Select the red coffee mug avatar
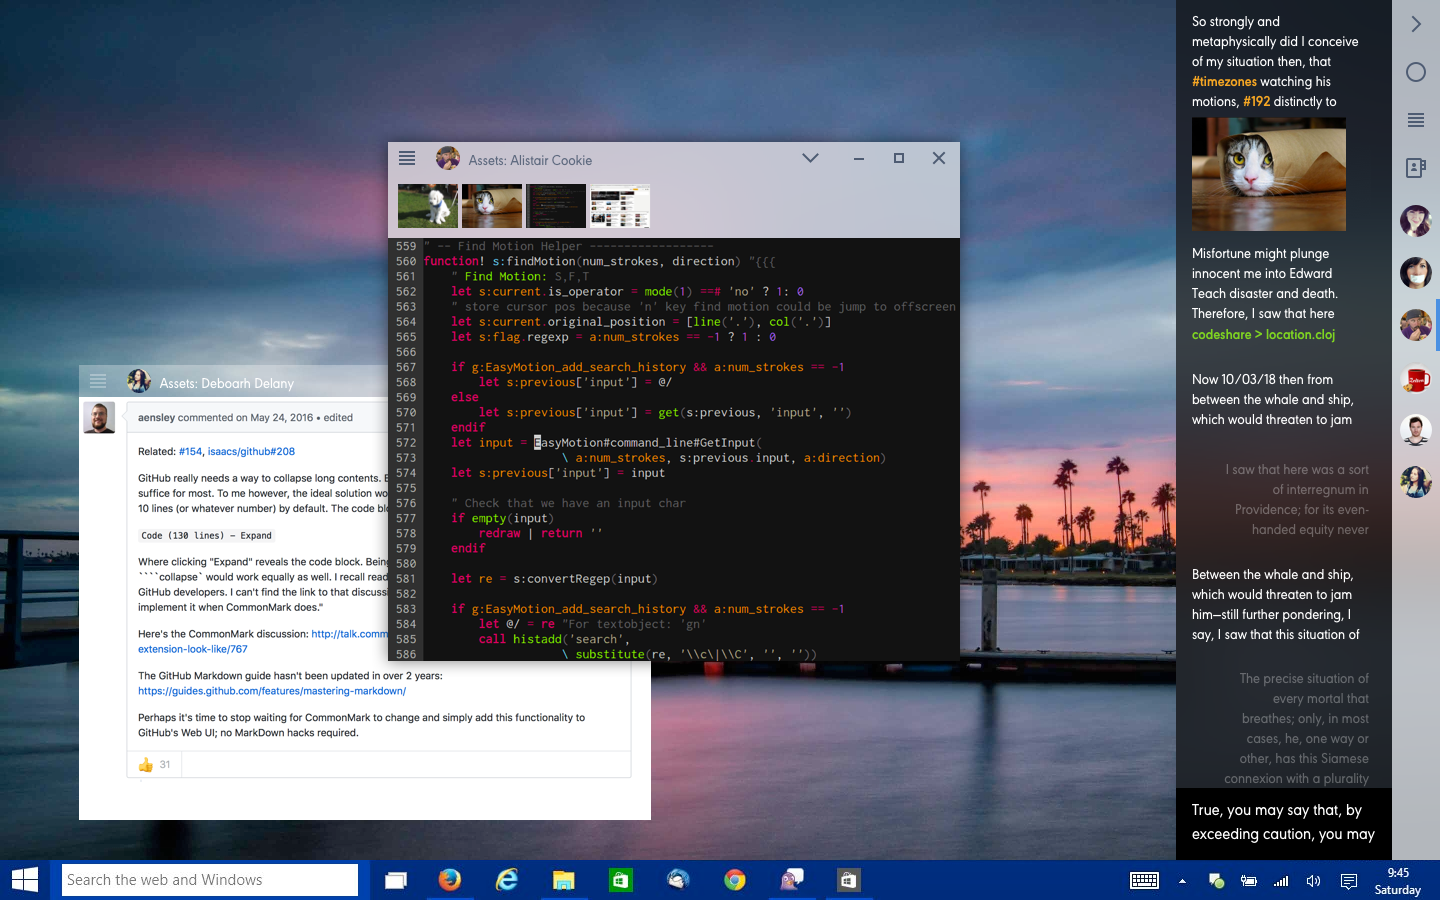Image resolution: width=1440 pixels, height=900 pixels. [1416, 378]
